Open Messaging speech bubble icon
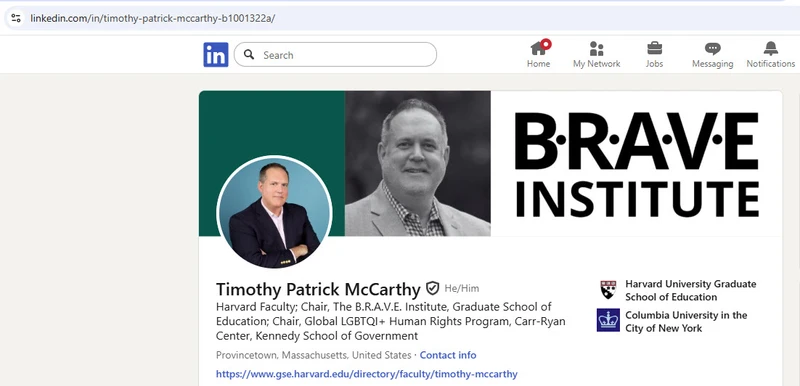This screenshot has width=800, height=386. point(713,48)
